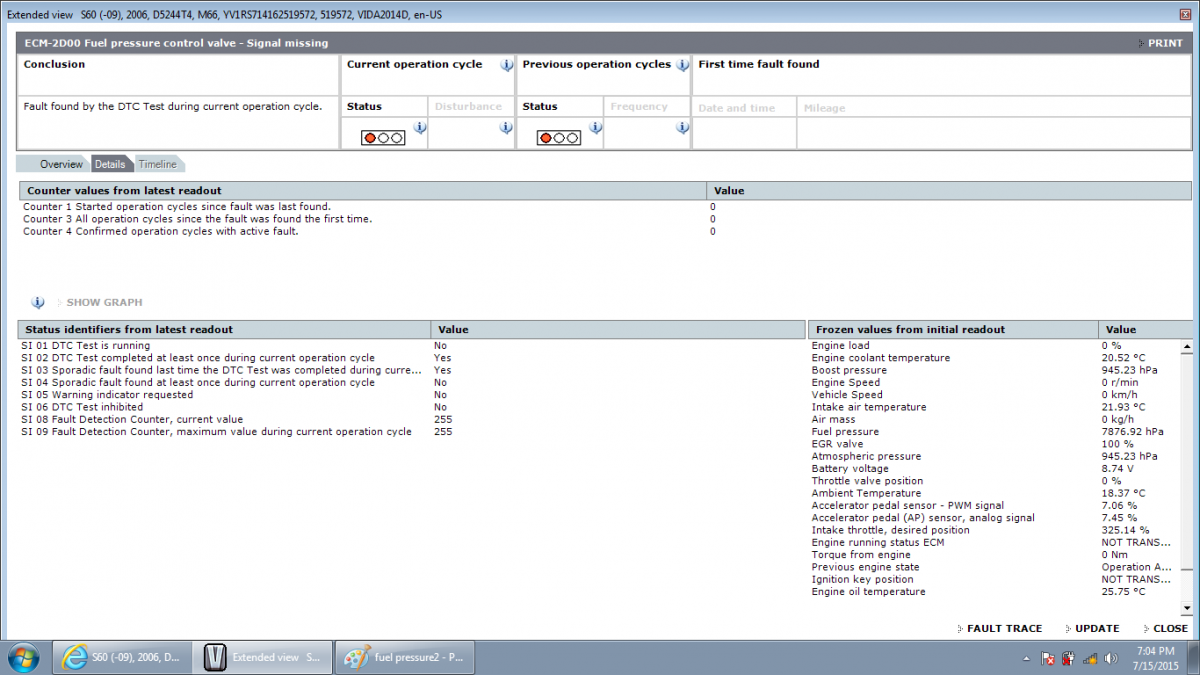The width and height of the screenshot is (1200, 675).
Task: Click the Air mass frozen value row
Action: pos(994,419)
